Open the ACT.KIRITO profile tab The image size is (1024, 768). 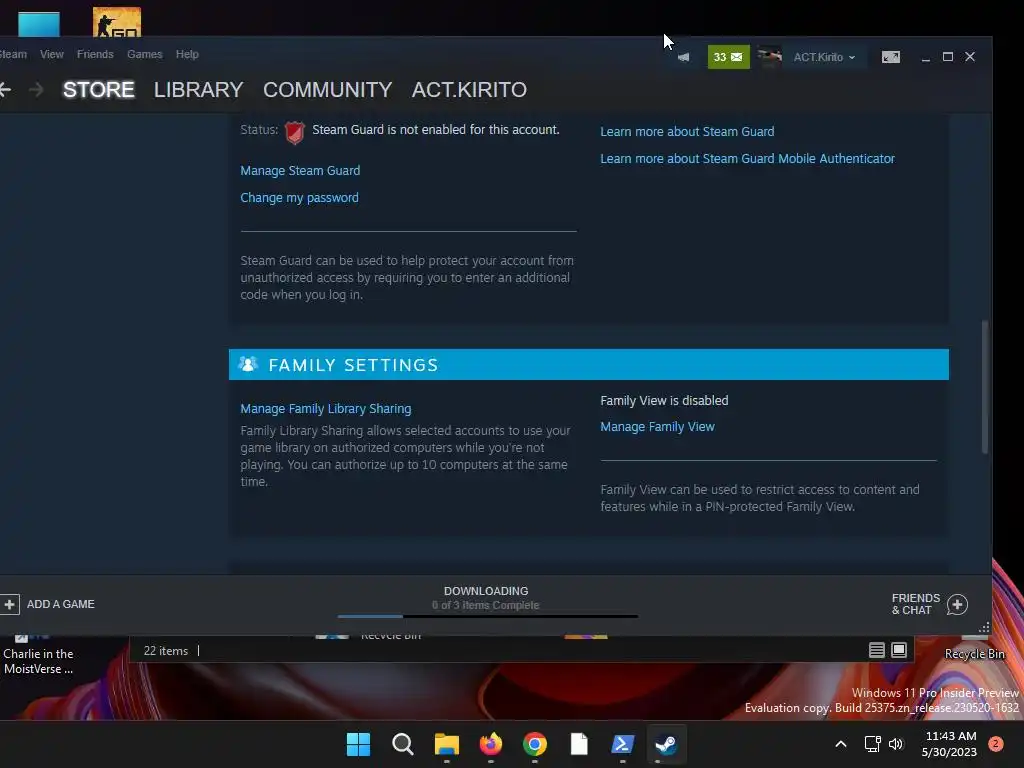click(x=469, y=89)
